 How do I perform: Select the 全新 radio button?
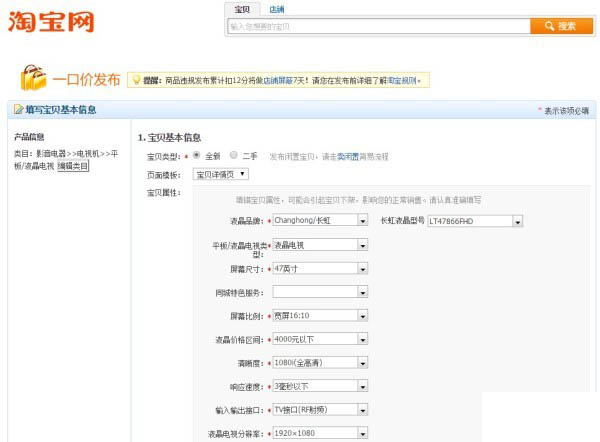(x=196, y=155)
